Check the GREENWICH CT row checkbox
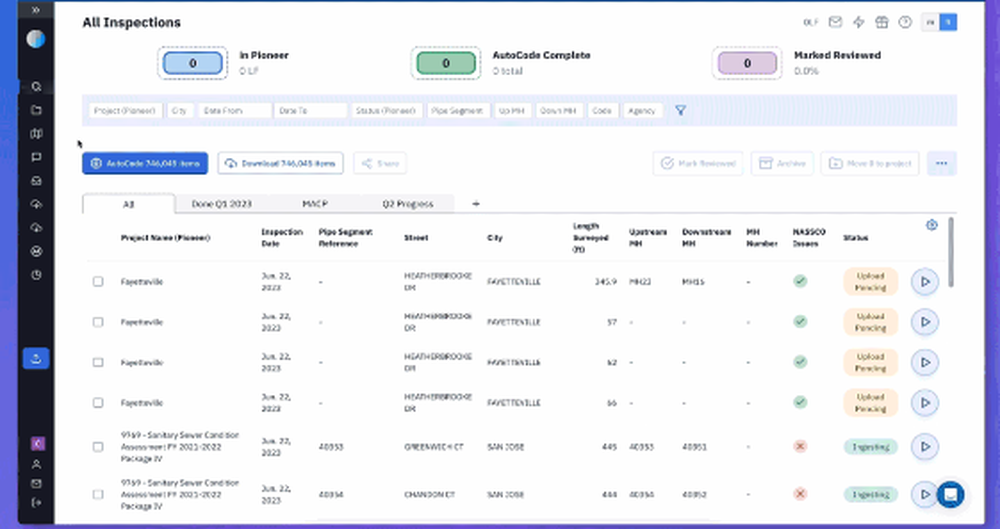Screen dimensions: 1000x529 click(x=98, y=447)
